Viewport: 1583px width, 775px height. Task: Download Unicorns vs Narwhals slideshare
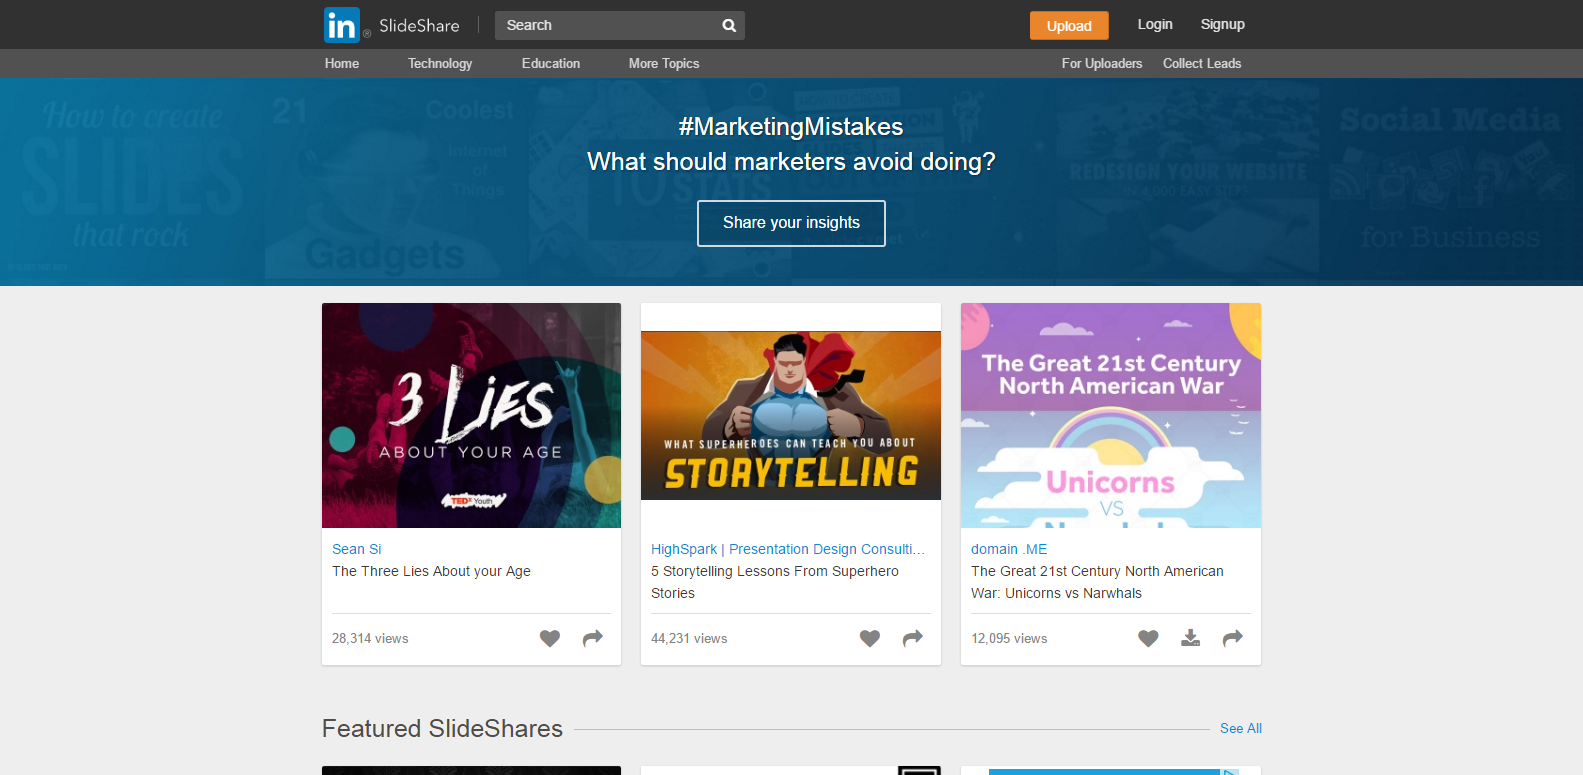1190,638
